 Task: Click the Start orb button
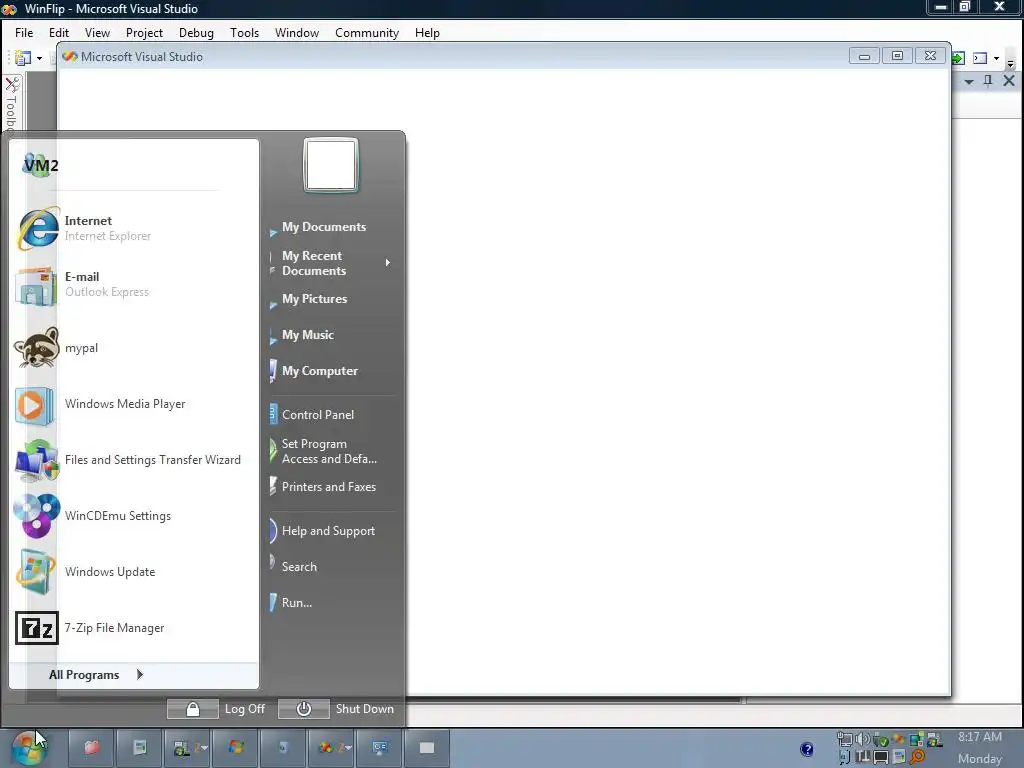29,748
